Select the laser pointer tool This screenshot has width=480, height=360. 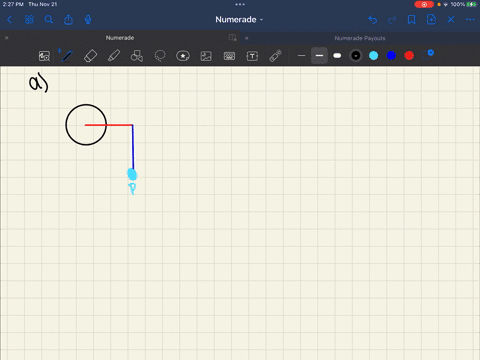pos(275,56)
